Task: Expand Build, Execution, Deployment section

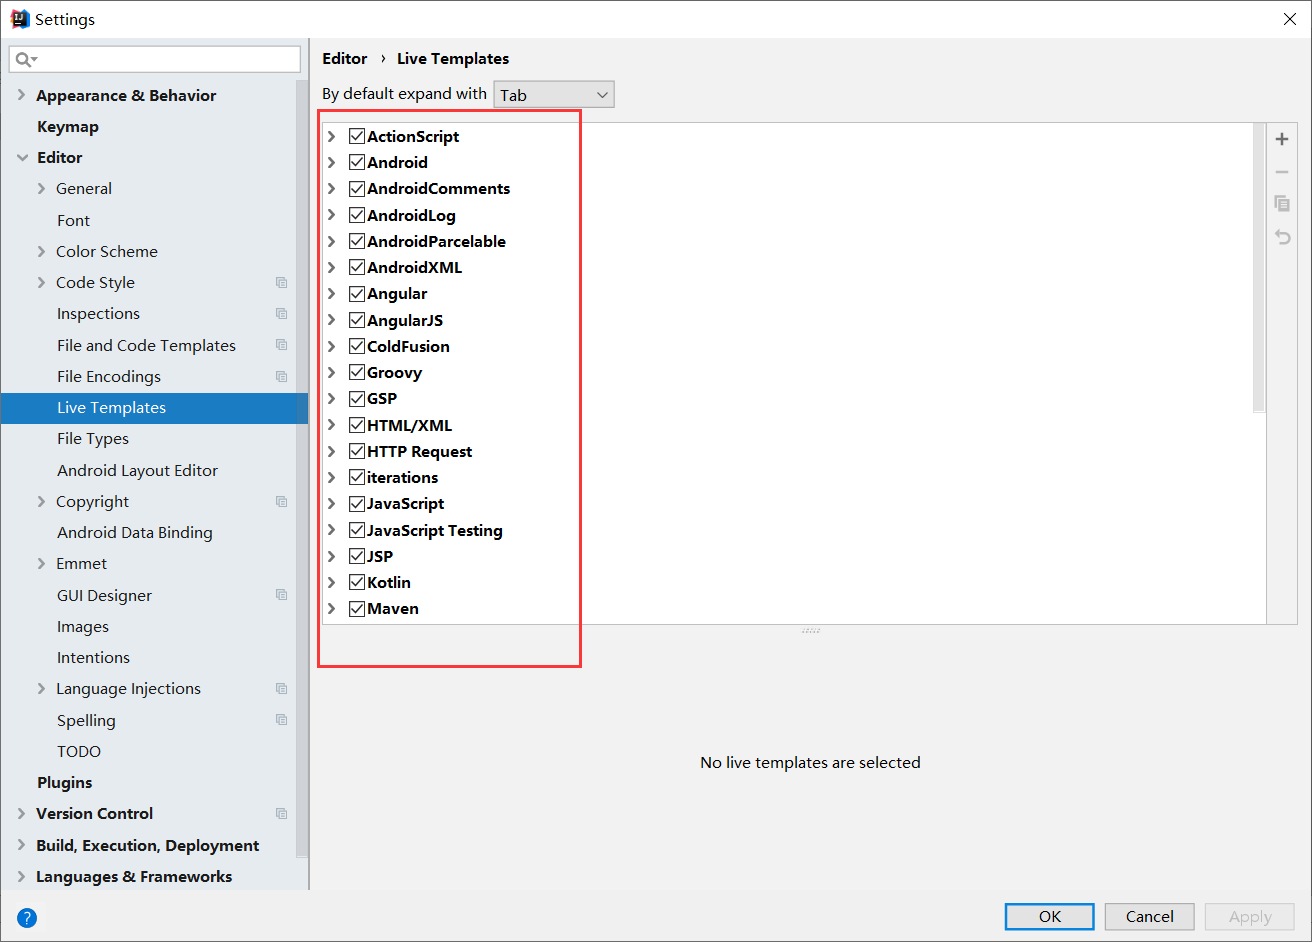Action: (x=22, y=845)
